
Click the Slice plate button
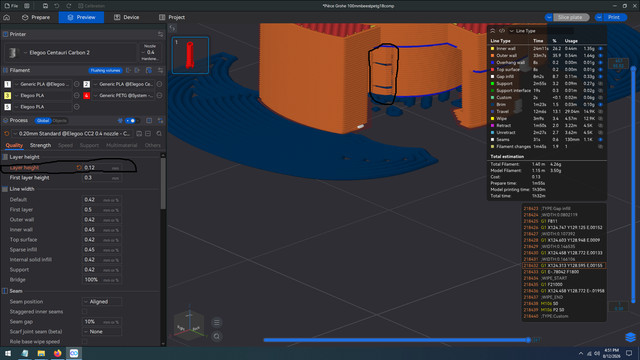(x=571, y=17)
